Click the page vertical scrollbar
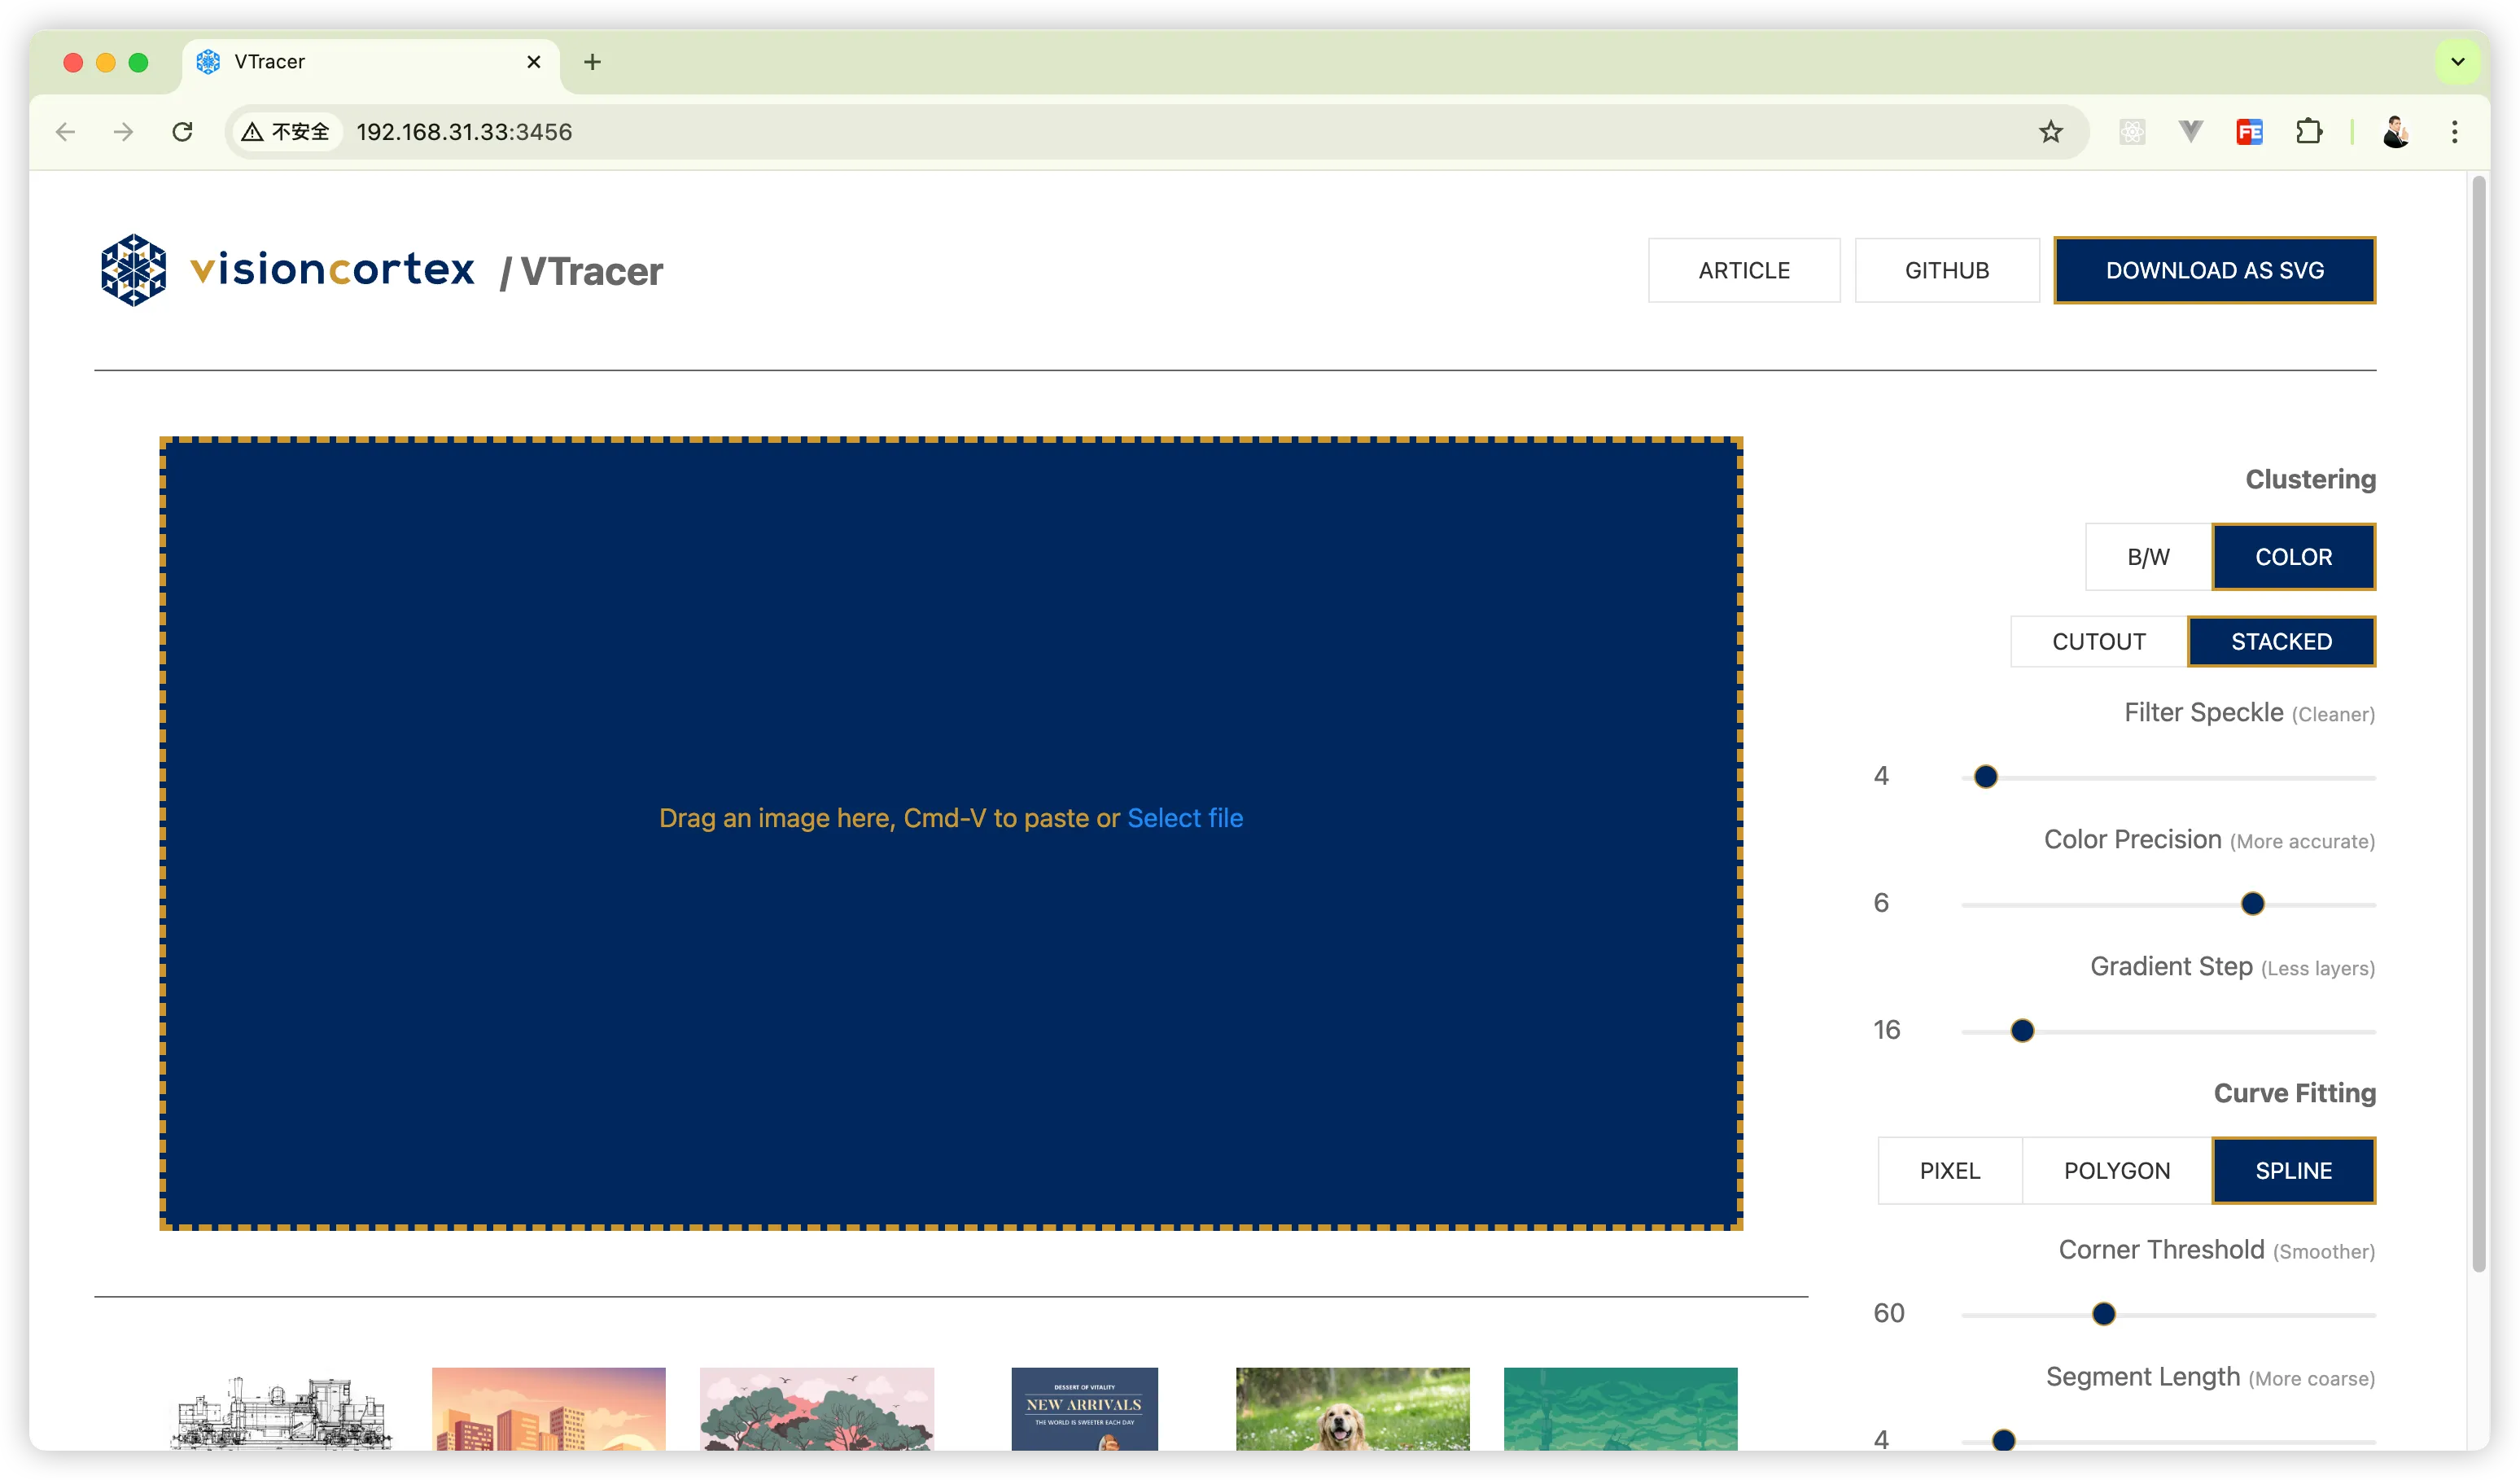Viewport: 2520px width, 1480px height. pyautogui.click(x=2479, y=724)
